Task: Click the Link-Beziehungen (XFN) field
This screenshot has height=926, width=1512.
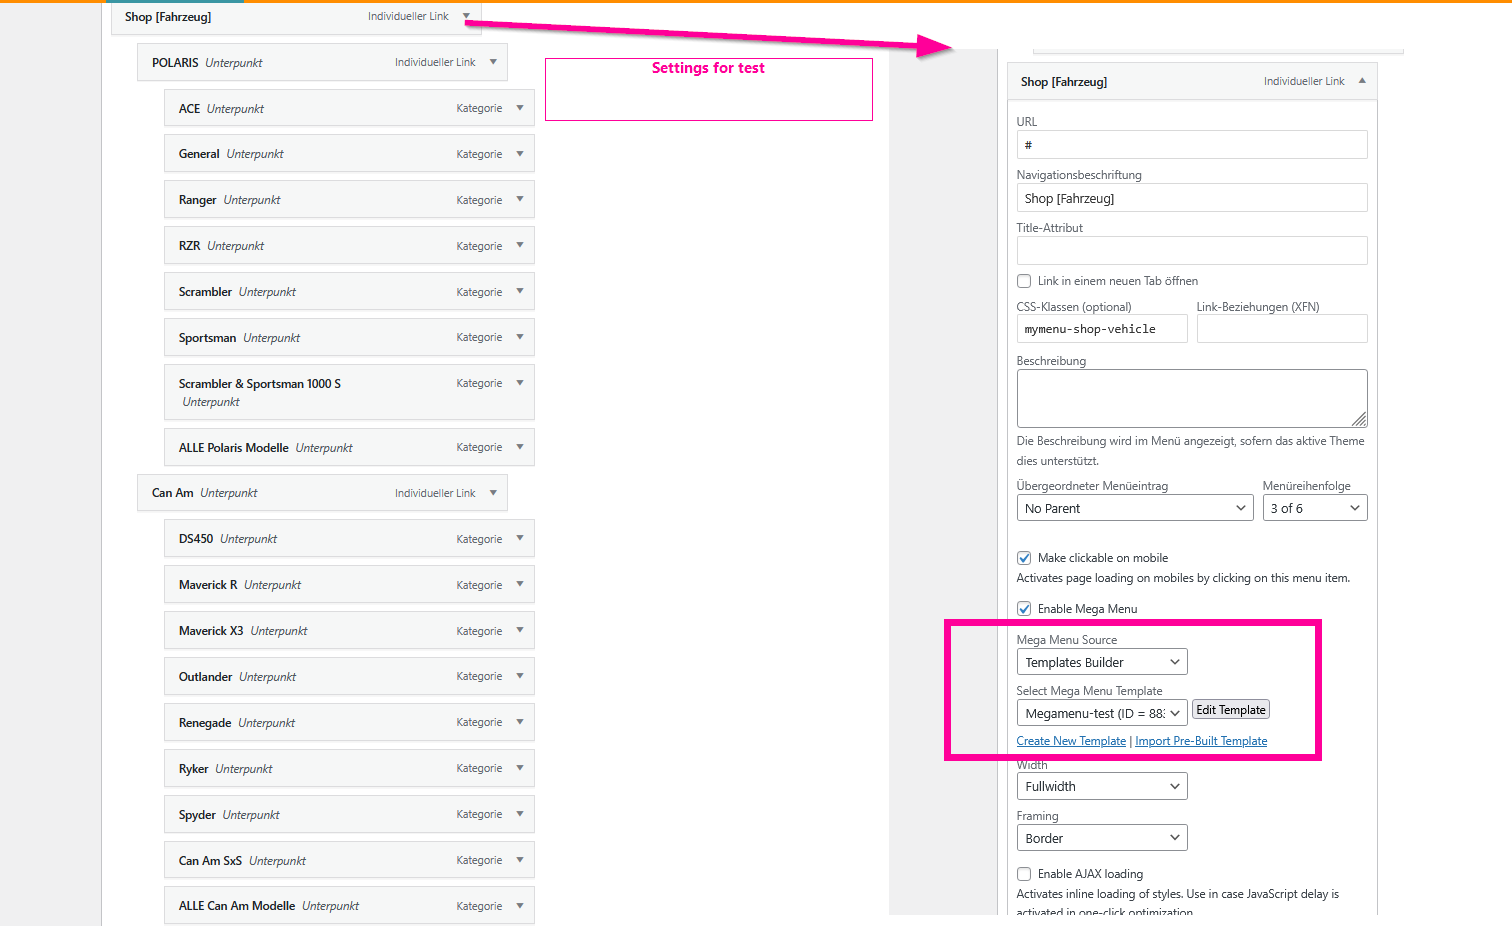Action: tap(1282, 329)
